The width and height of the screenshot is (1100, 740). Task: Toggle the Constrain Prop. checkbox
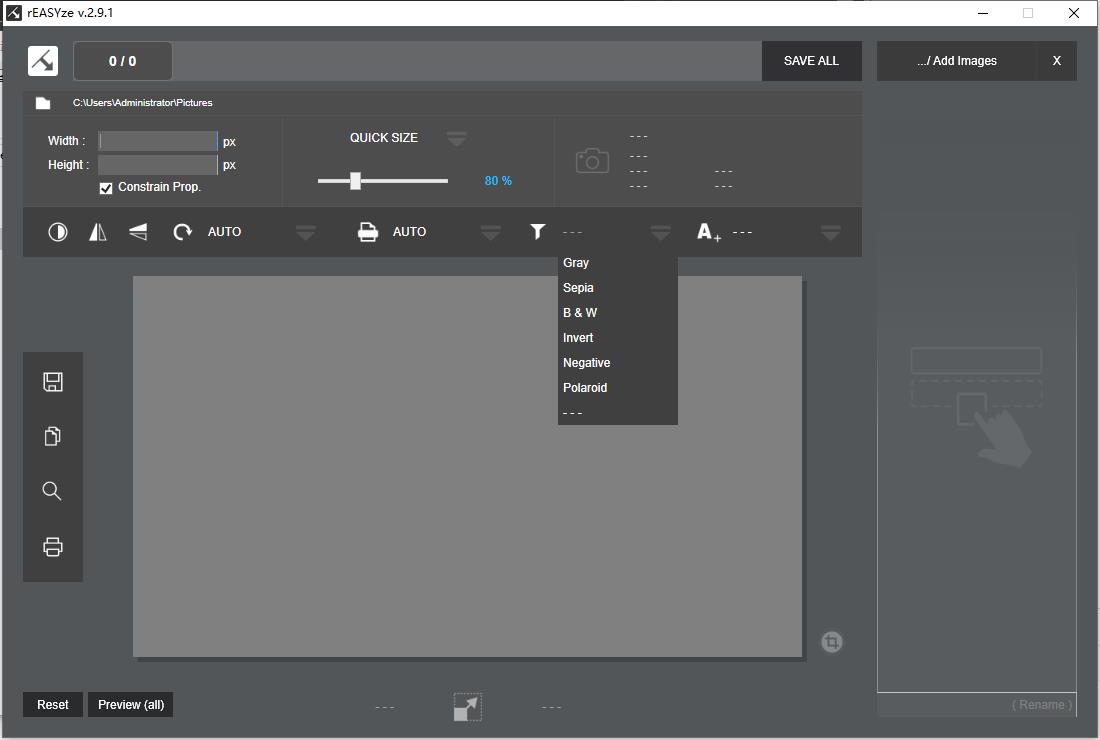106,188
